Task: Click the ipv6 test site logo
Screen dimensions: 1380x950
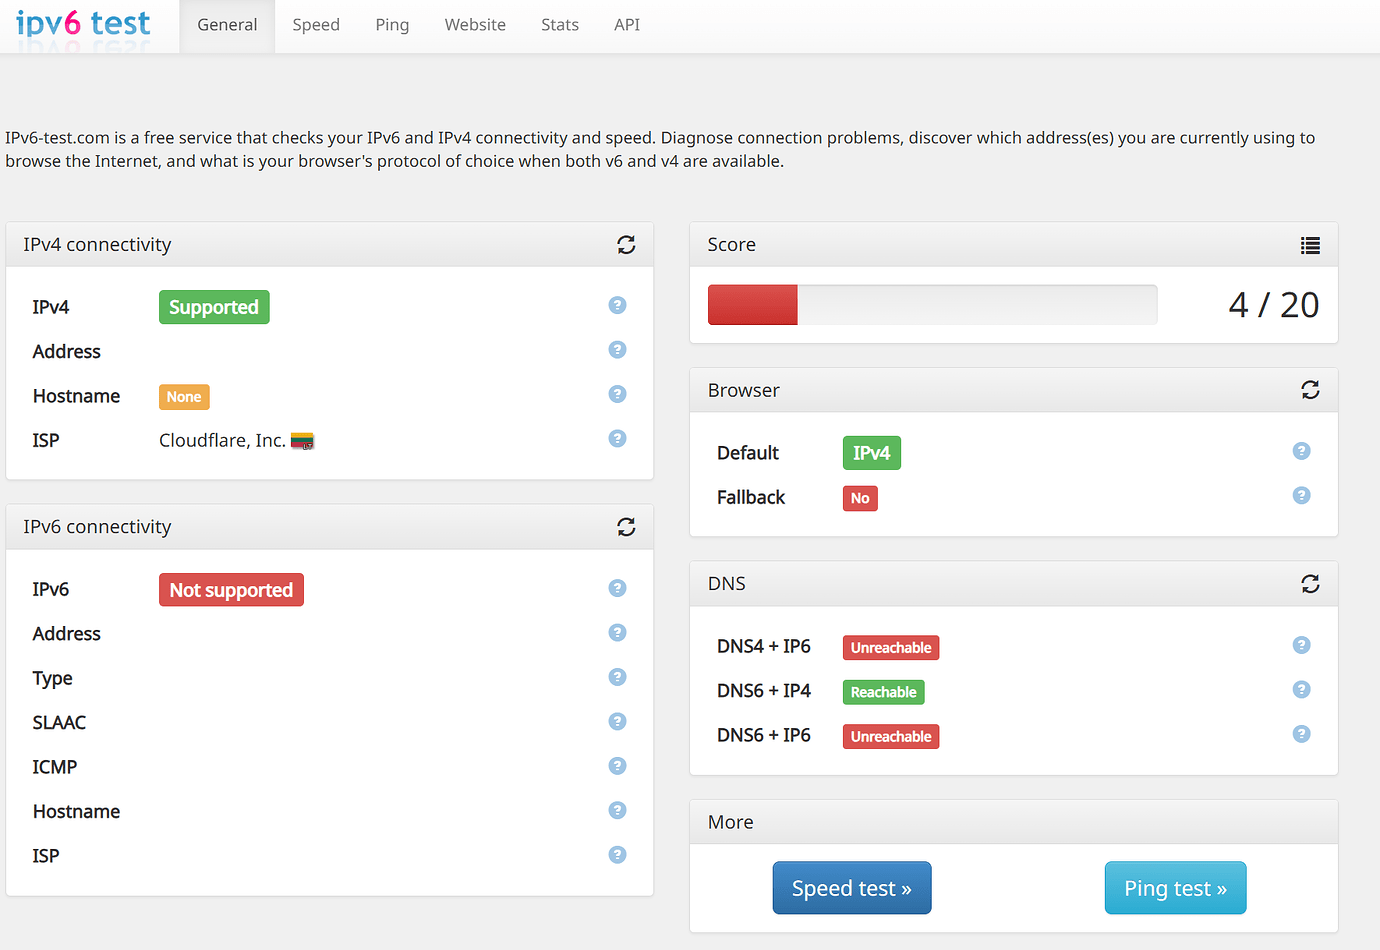Action: 83,24
